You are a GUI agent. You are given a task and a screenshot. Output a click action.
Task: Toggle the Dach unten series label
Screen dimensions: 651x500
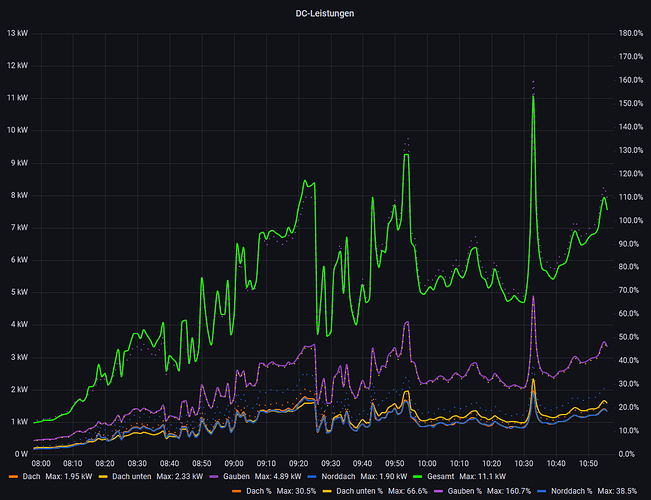(x=132, y=476)
